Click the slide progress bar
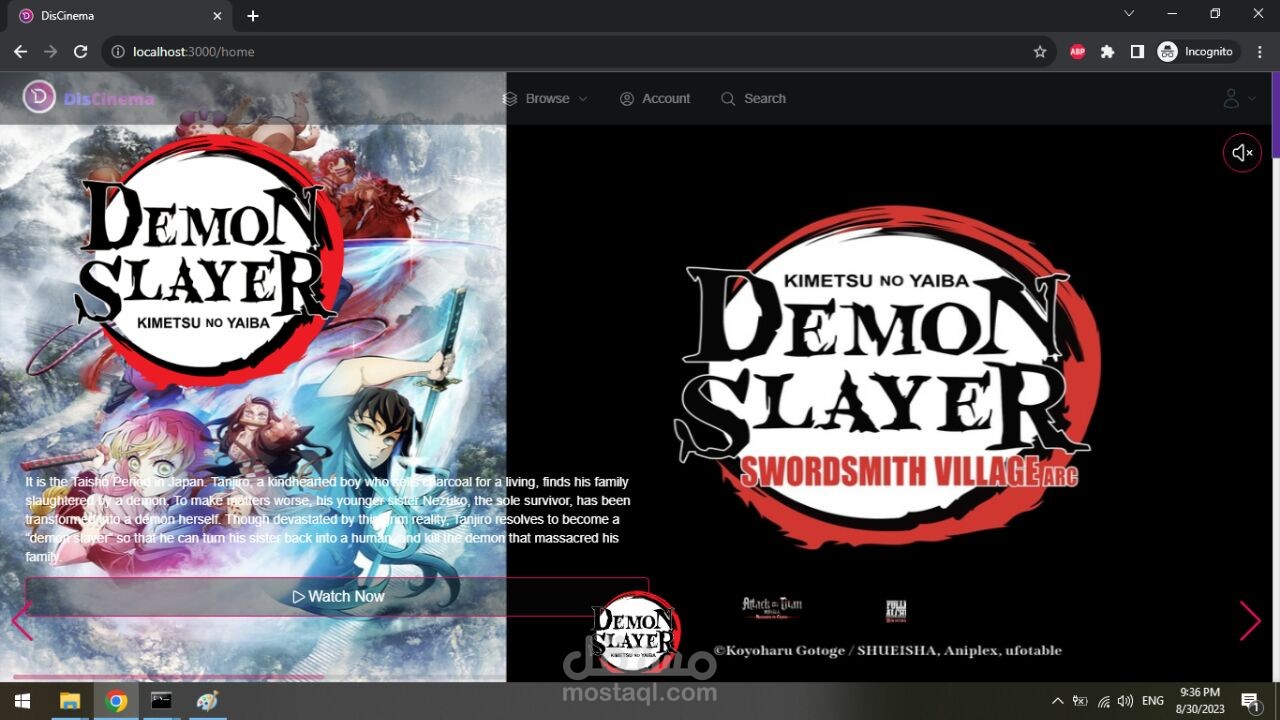This screenshot has height=720, width=1280. point(168,677)
